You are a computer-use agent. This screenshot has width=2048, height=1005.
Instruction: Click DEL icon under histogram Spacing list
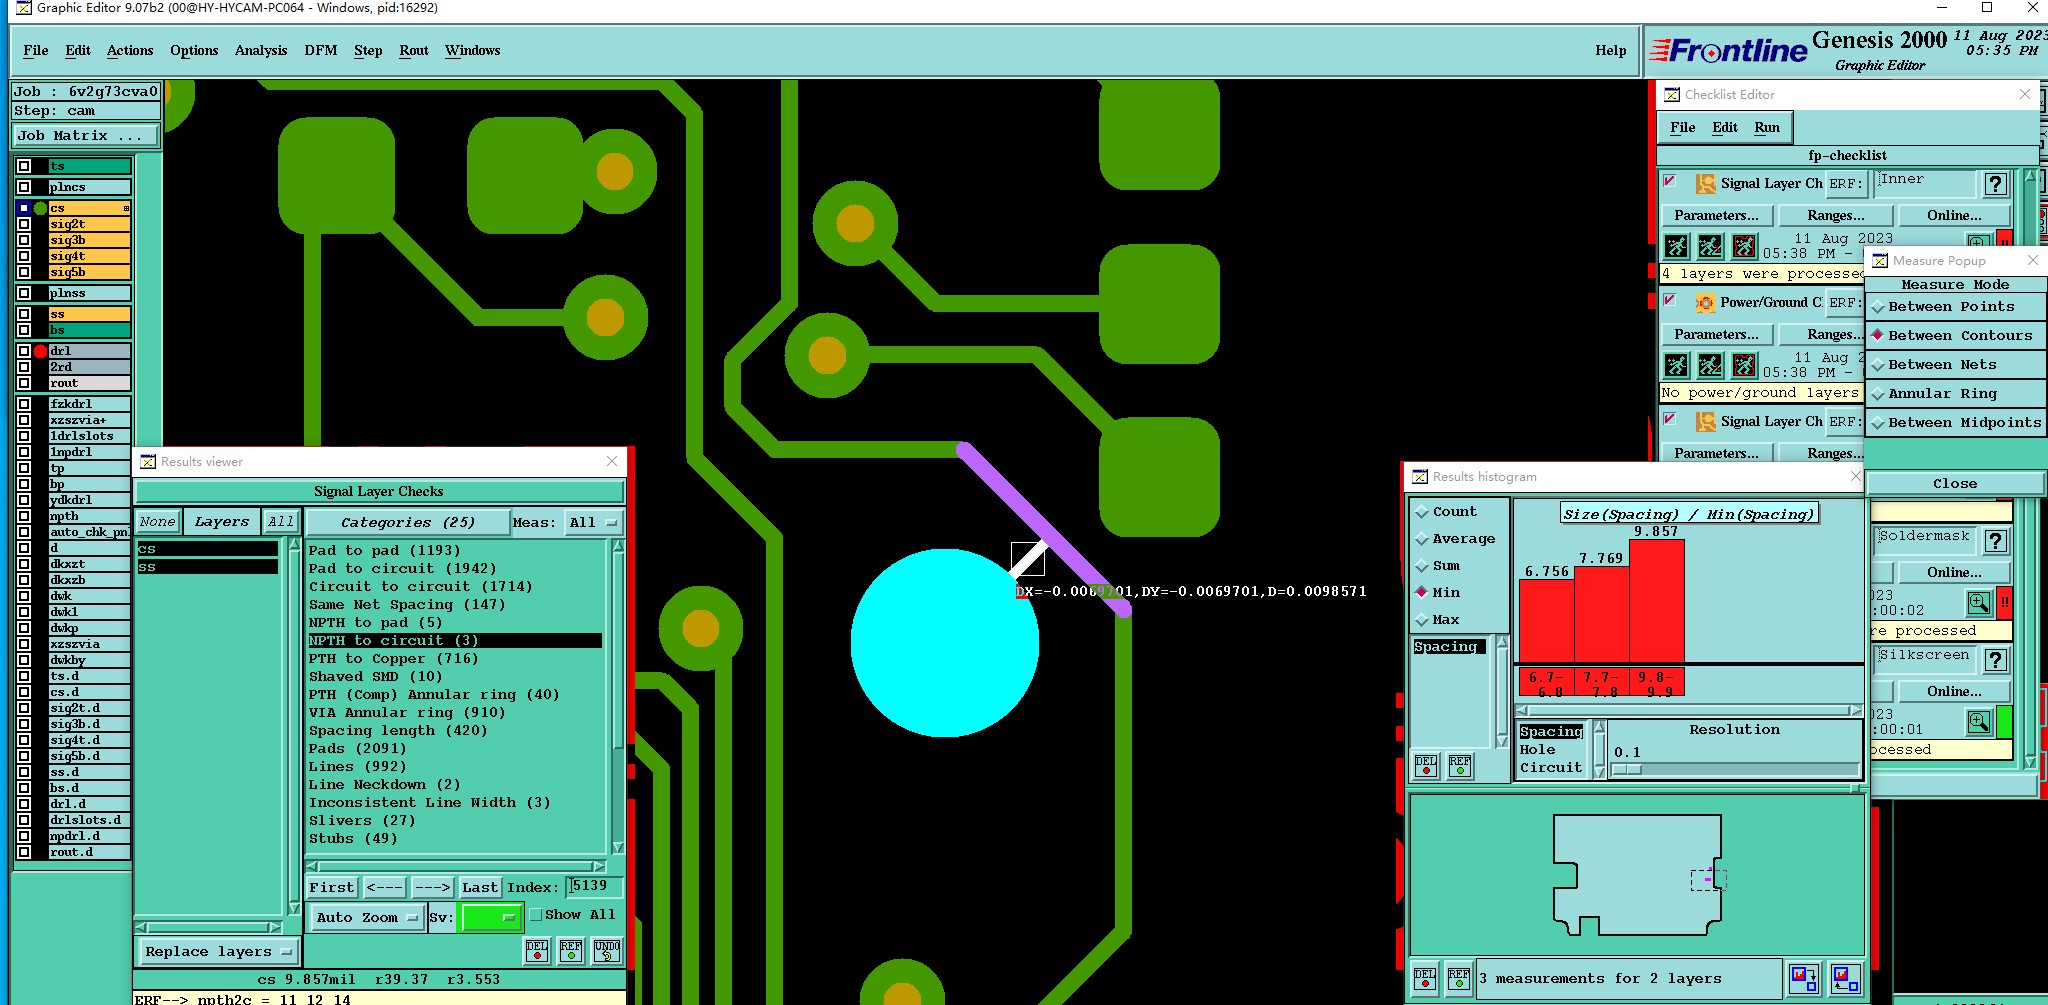pos(1426,766)
